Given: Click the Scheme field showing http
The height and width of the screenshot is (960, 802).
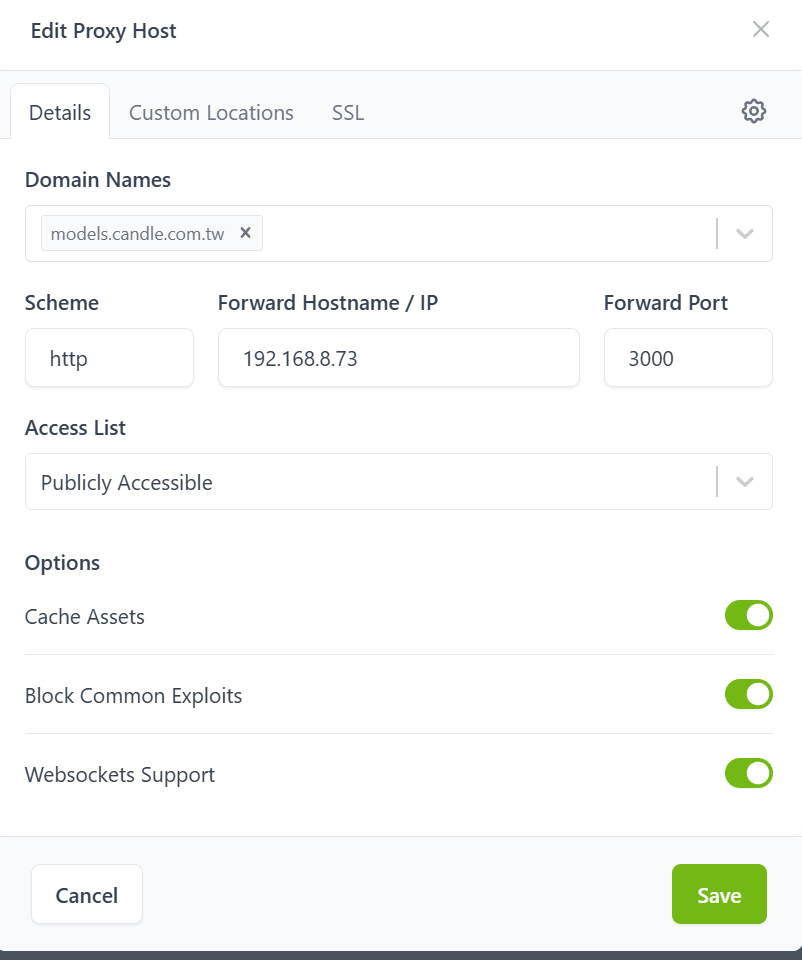Looking at the screenshot, I should 109,358.
